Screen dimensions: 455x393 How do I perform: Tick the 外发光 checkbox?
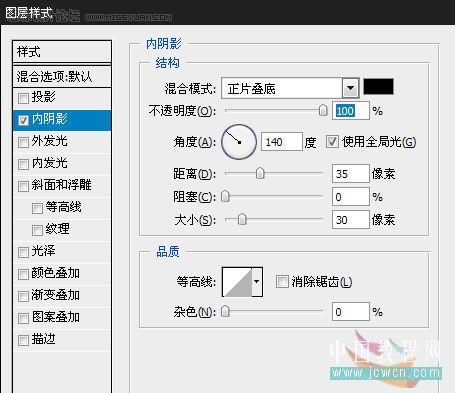[23, 142]
